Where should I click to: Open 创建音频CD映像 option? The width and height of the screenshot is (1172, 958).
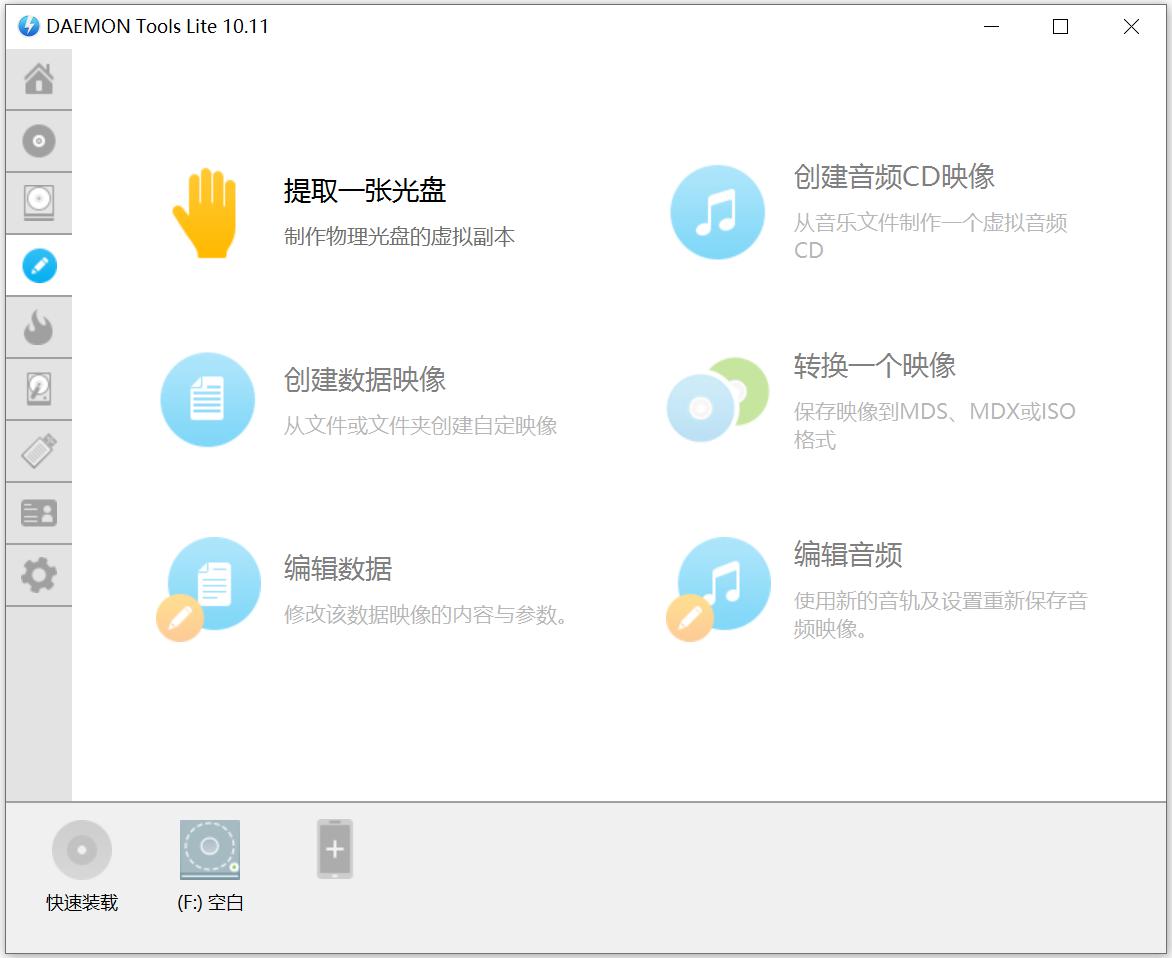(x=894, y=176)
